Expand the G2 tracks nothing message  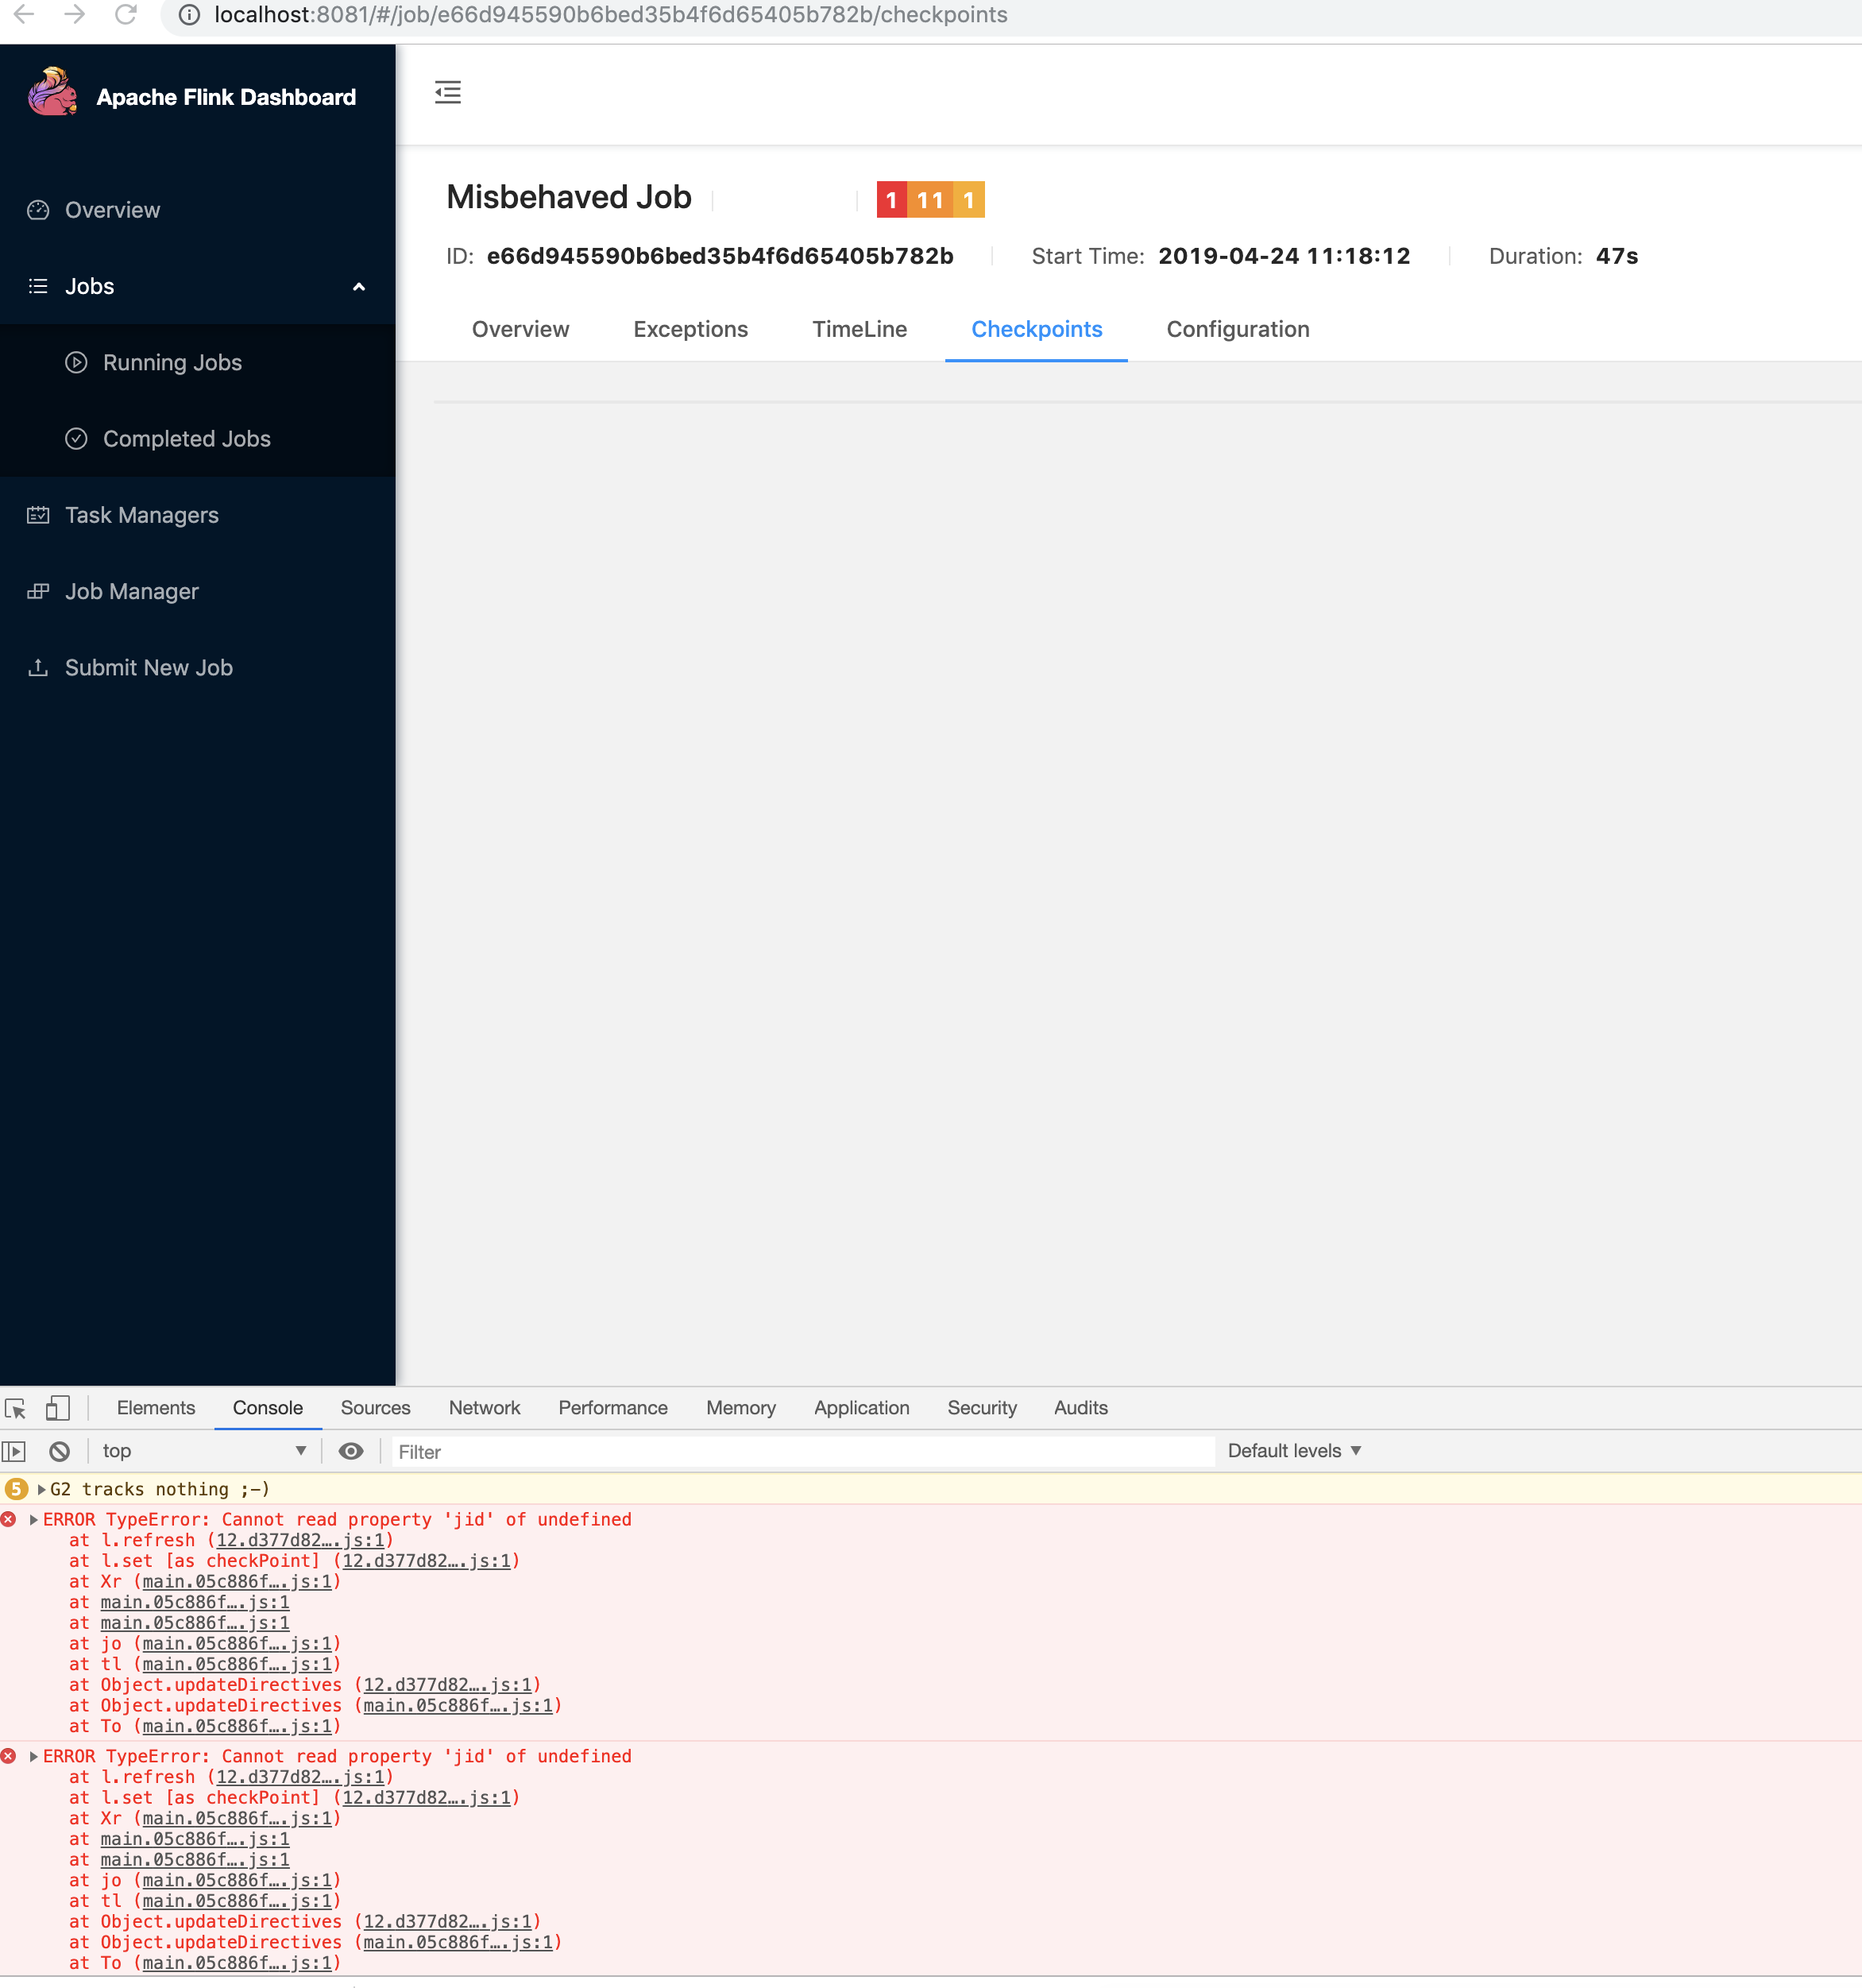(41, 1490)
